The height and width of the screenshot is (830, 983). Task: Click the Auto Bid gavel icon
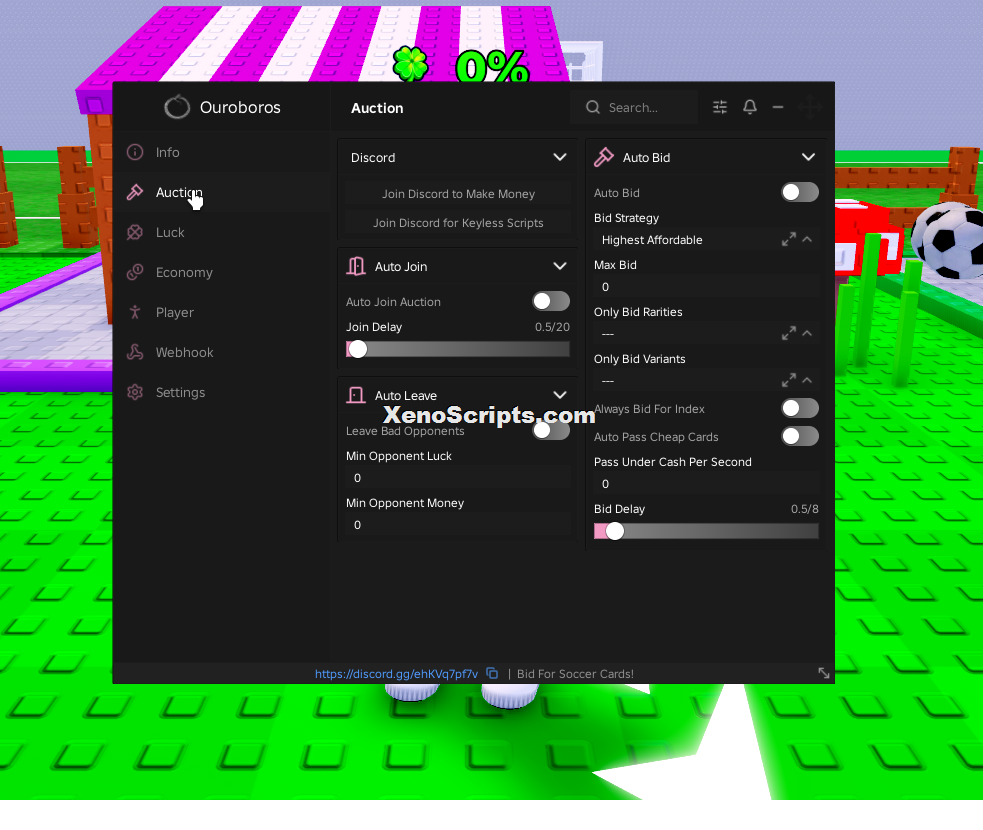(604, 157)
